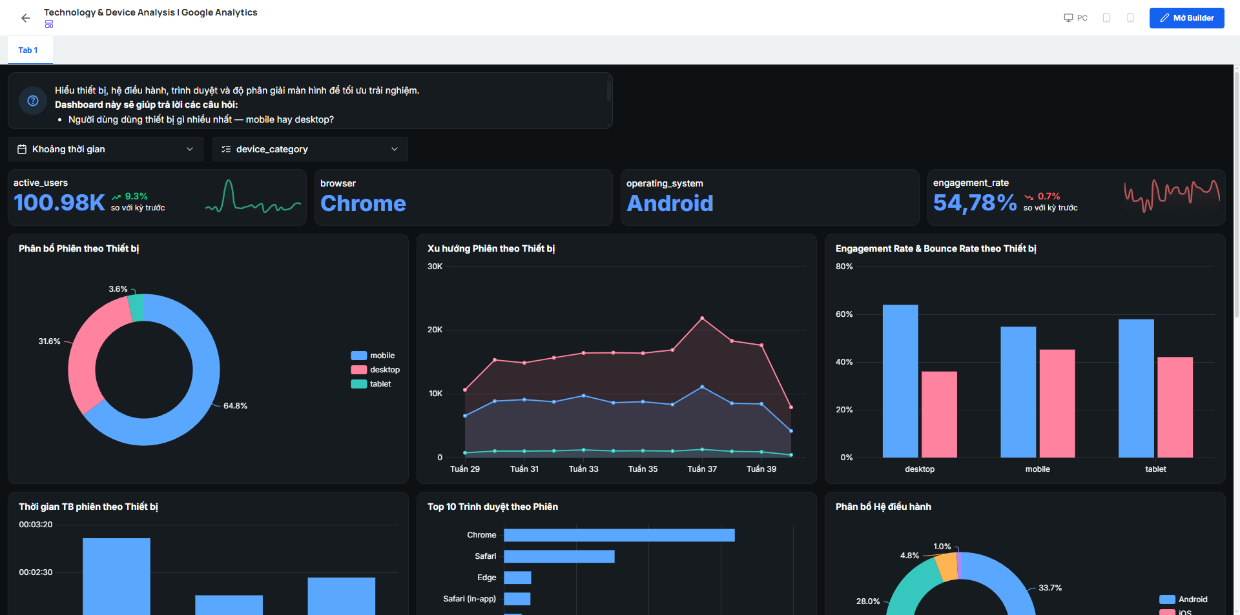The height and width of the screenshot is (615, 1240).
Task: Click the blue desktop bar in Engagement Rate chart
Action: tap(900, 381)
